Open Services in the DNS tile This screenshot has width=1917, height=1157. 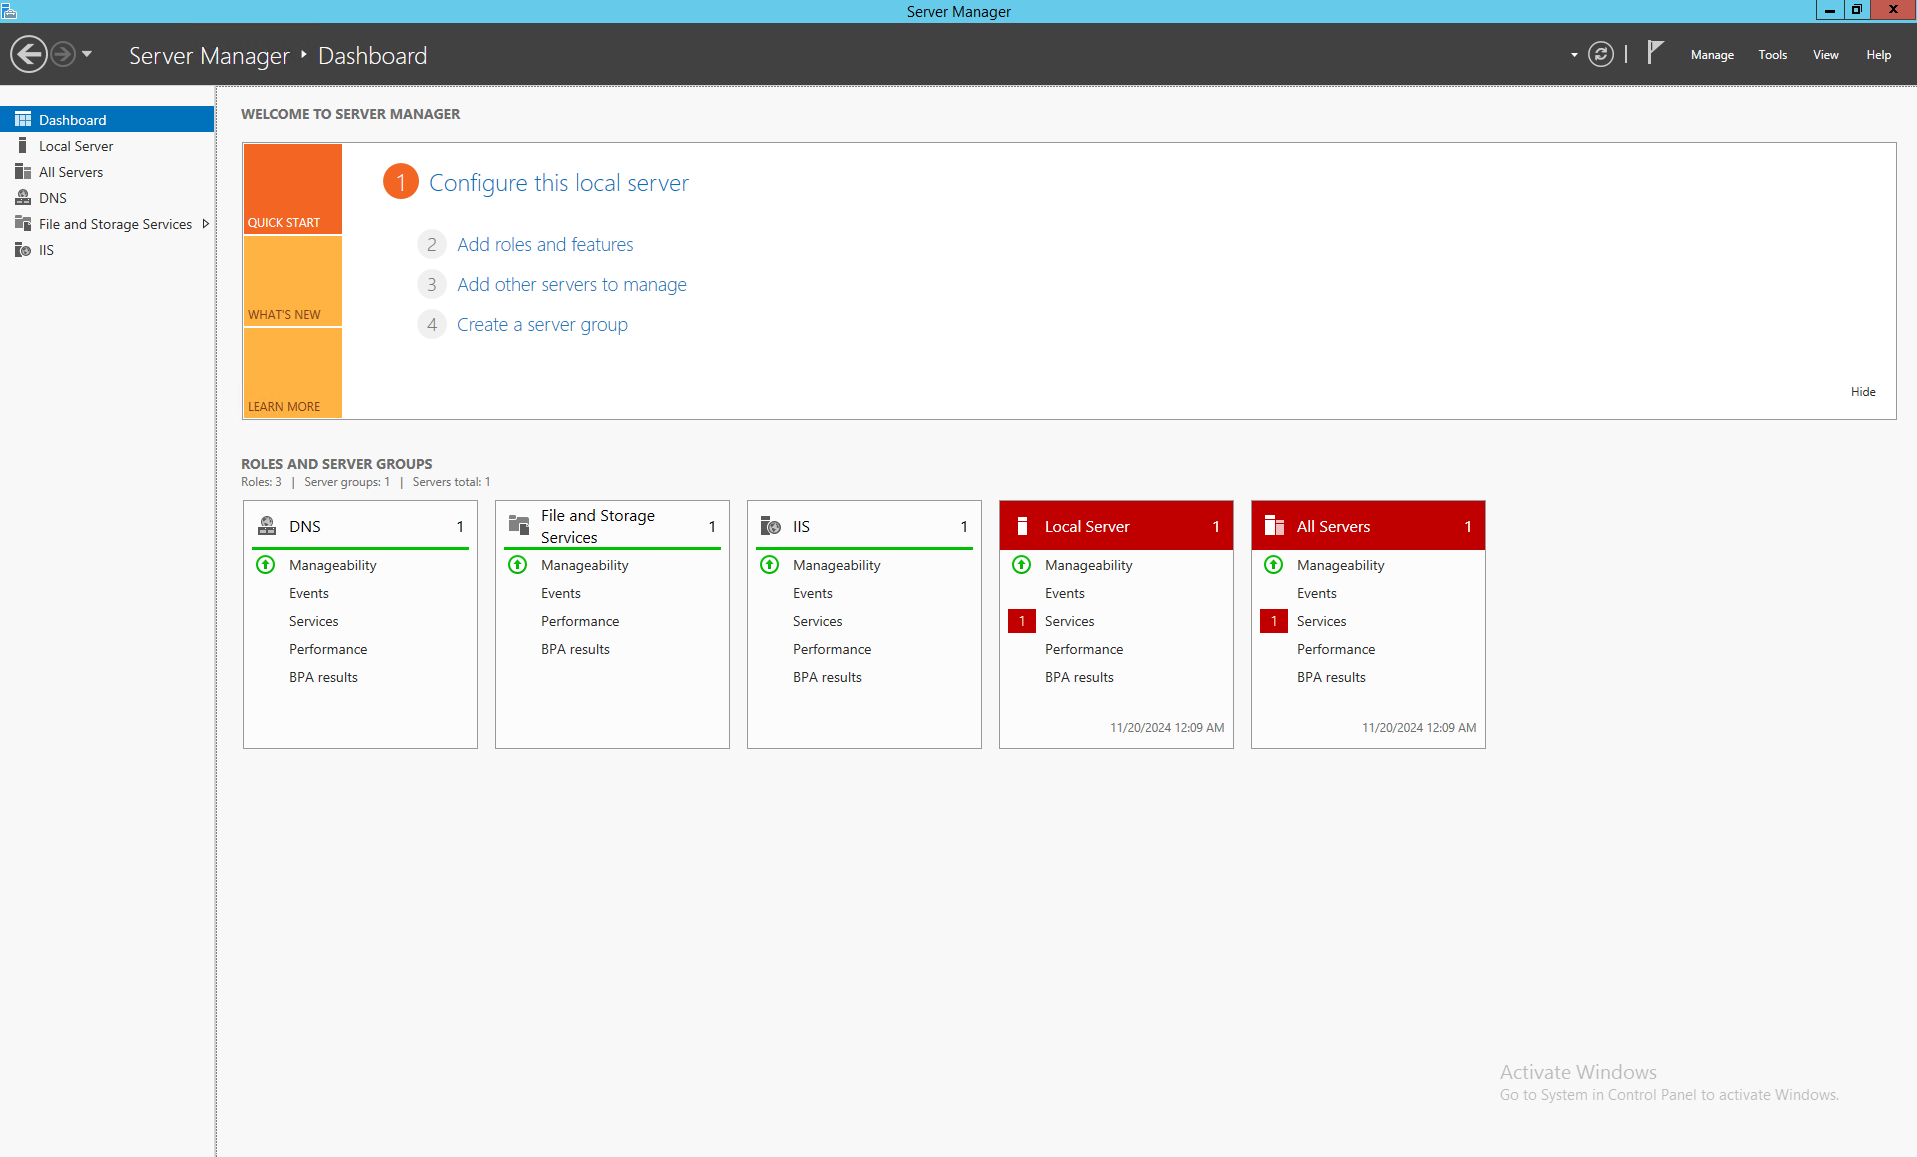(314, 621)
